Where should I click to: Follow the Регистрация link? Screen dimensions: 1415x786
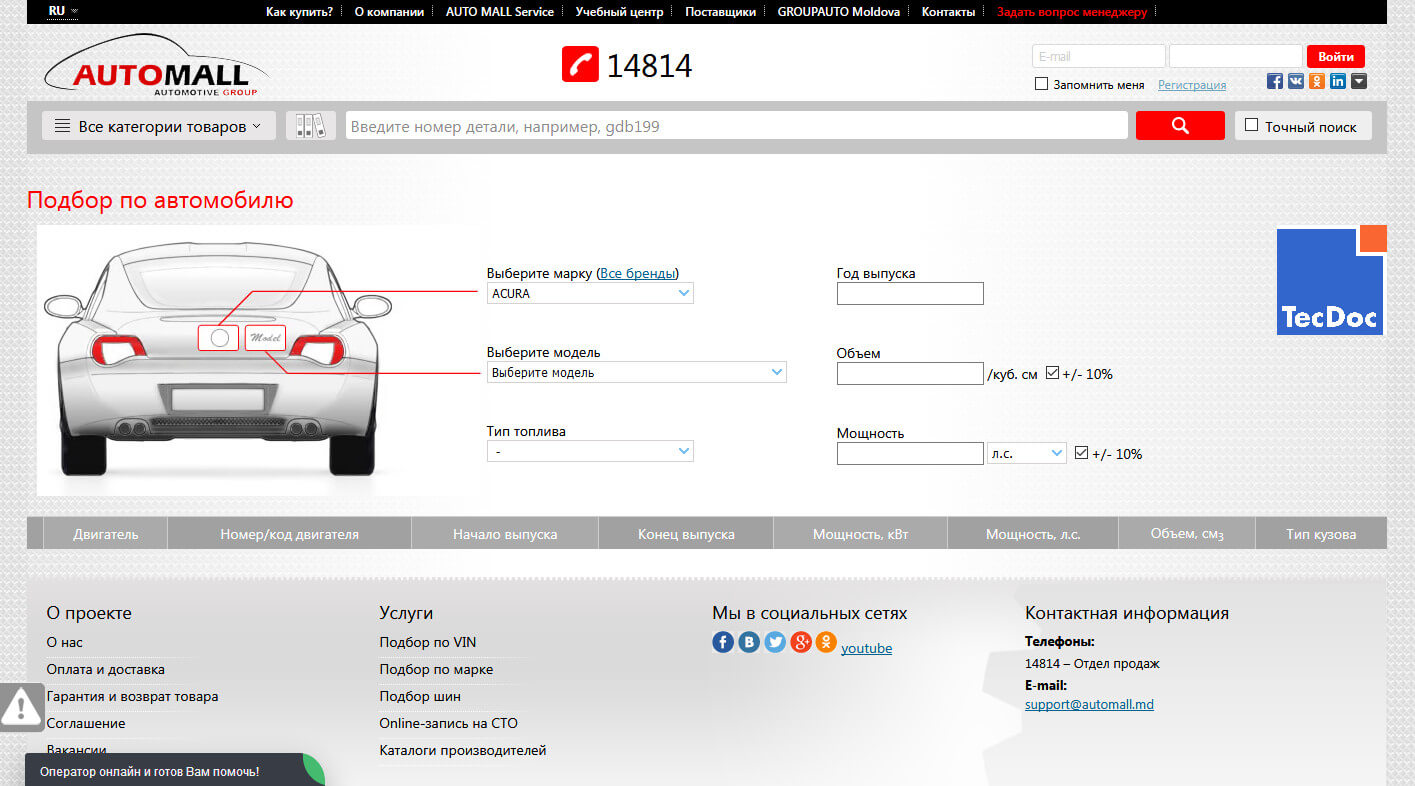pos(1191,85)
